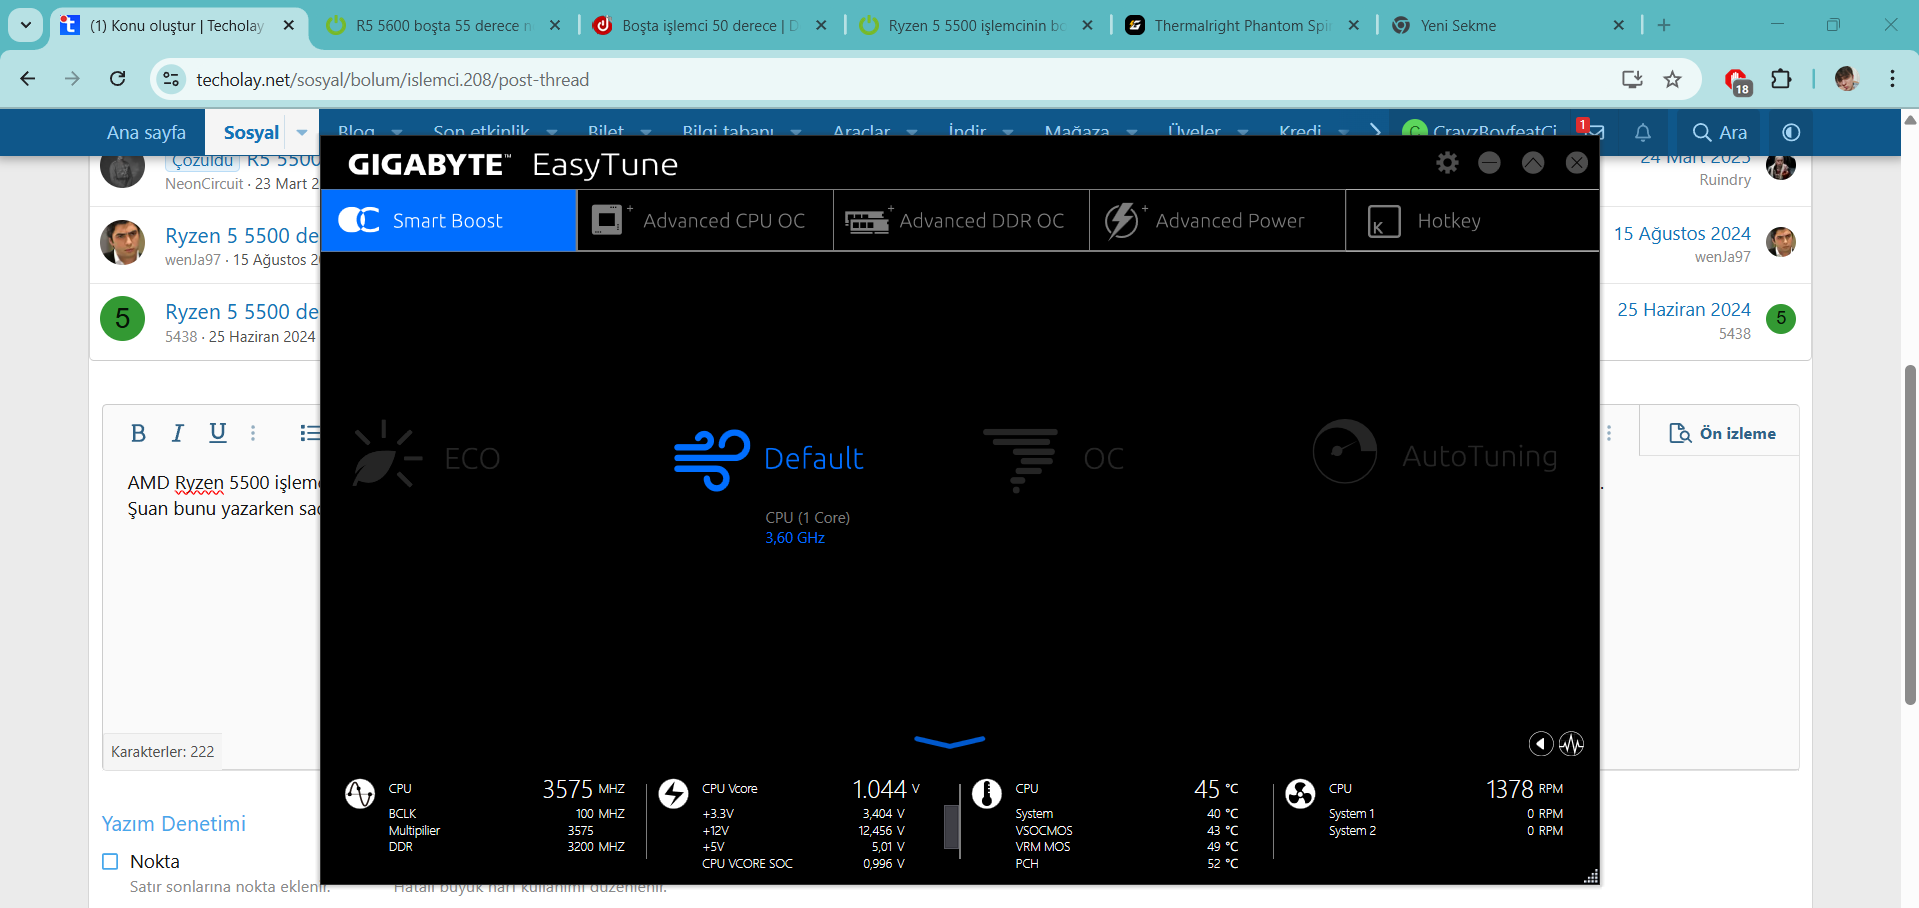Expand the Sosyal menu dropdown arrow
1919x908 pixels.
(302, 132)
